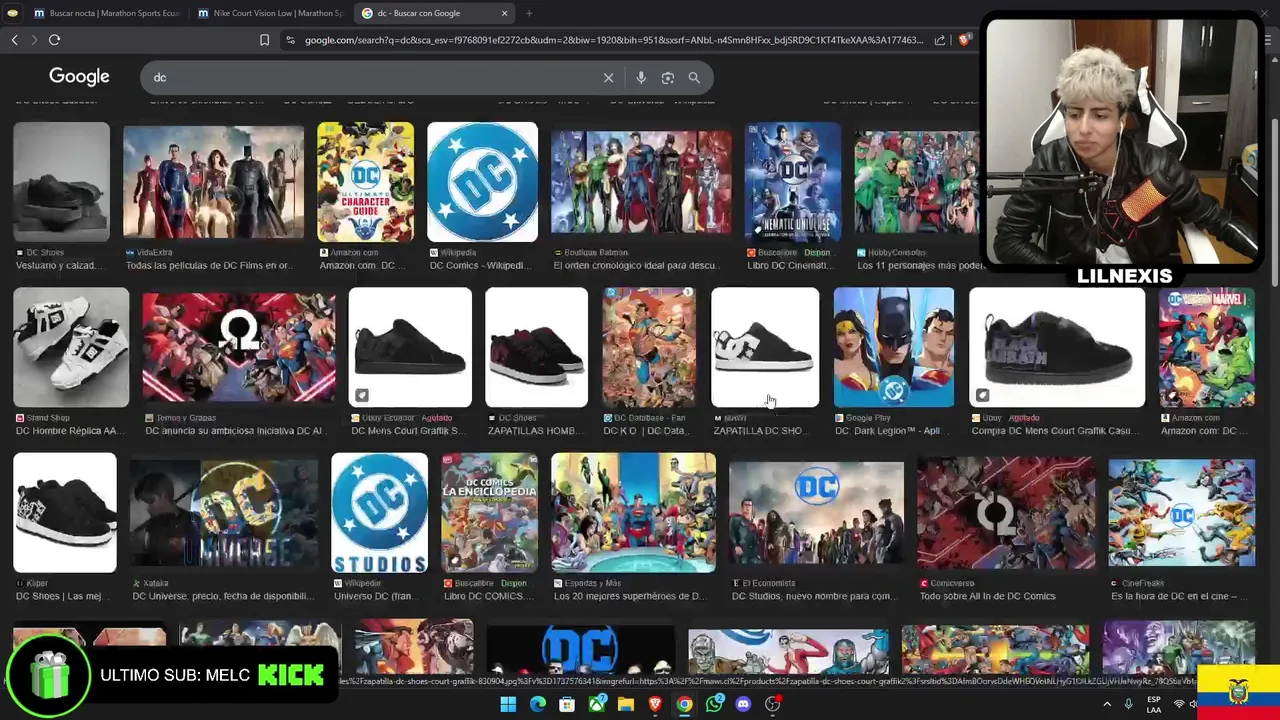This screenshot has height=720, width=1280.
Task: Open the Brave Shields lion icon
Action: pos(964,40)
